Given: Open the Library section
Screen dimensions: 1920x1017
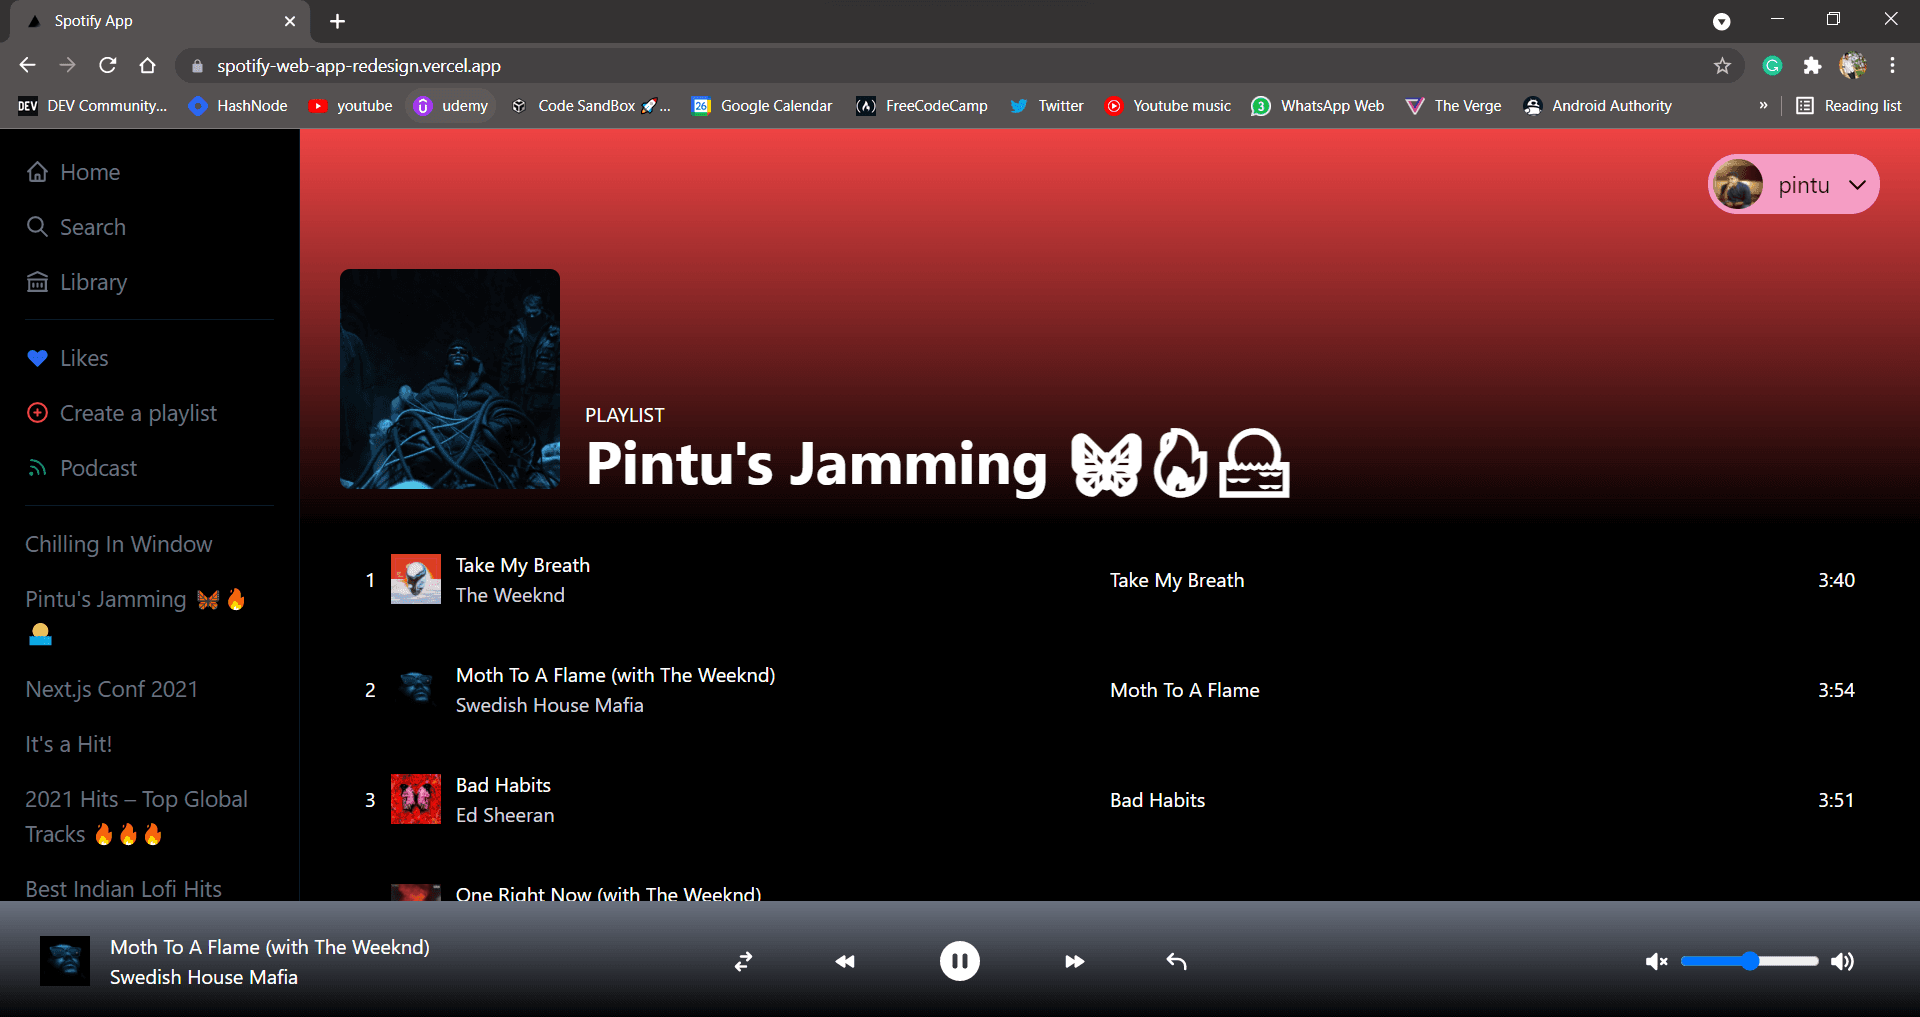Looking at the screenshot, I should [x=93, y=282].
